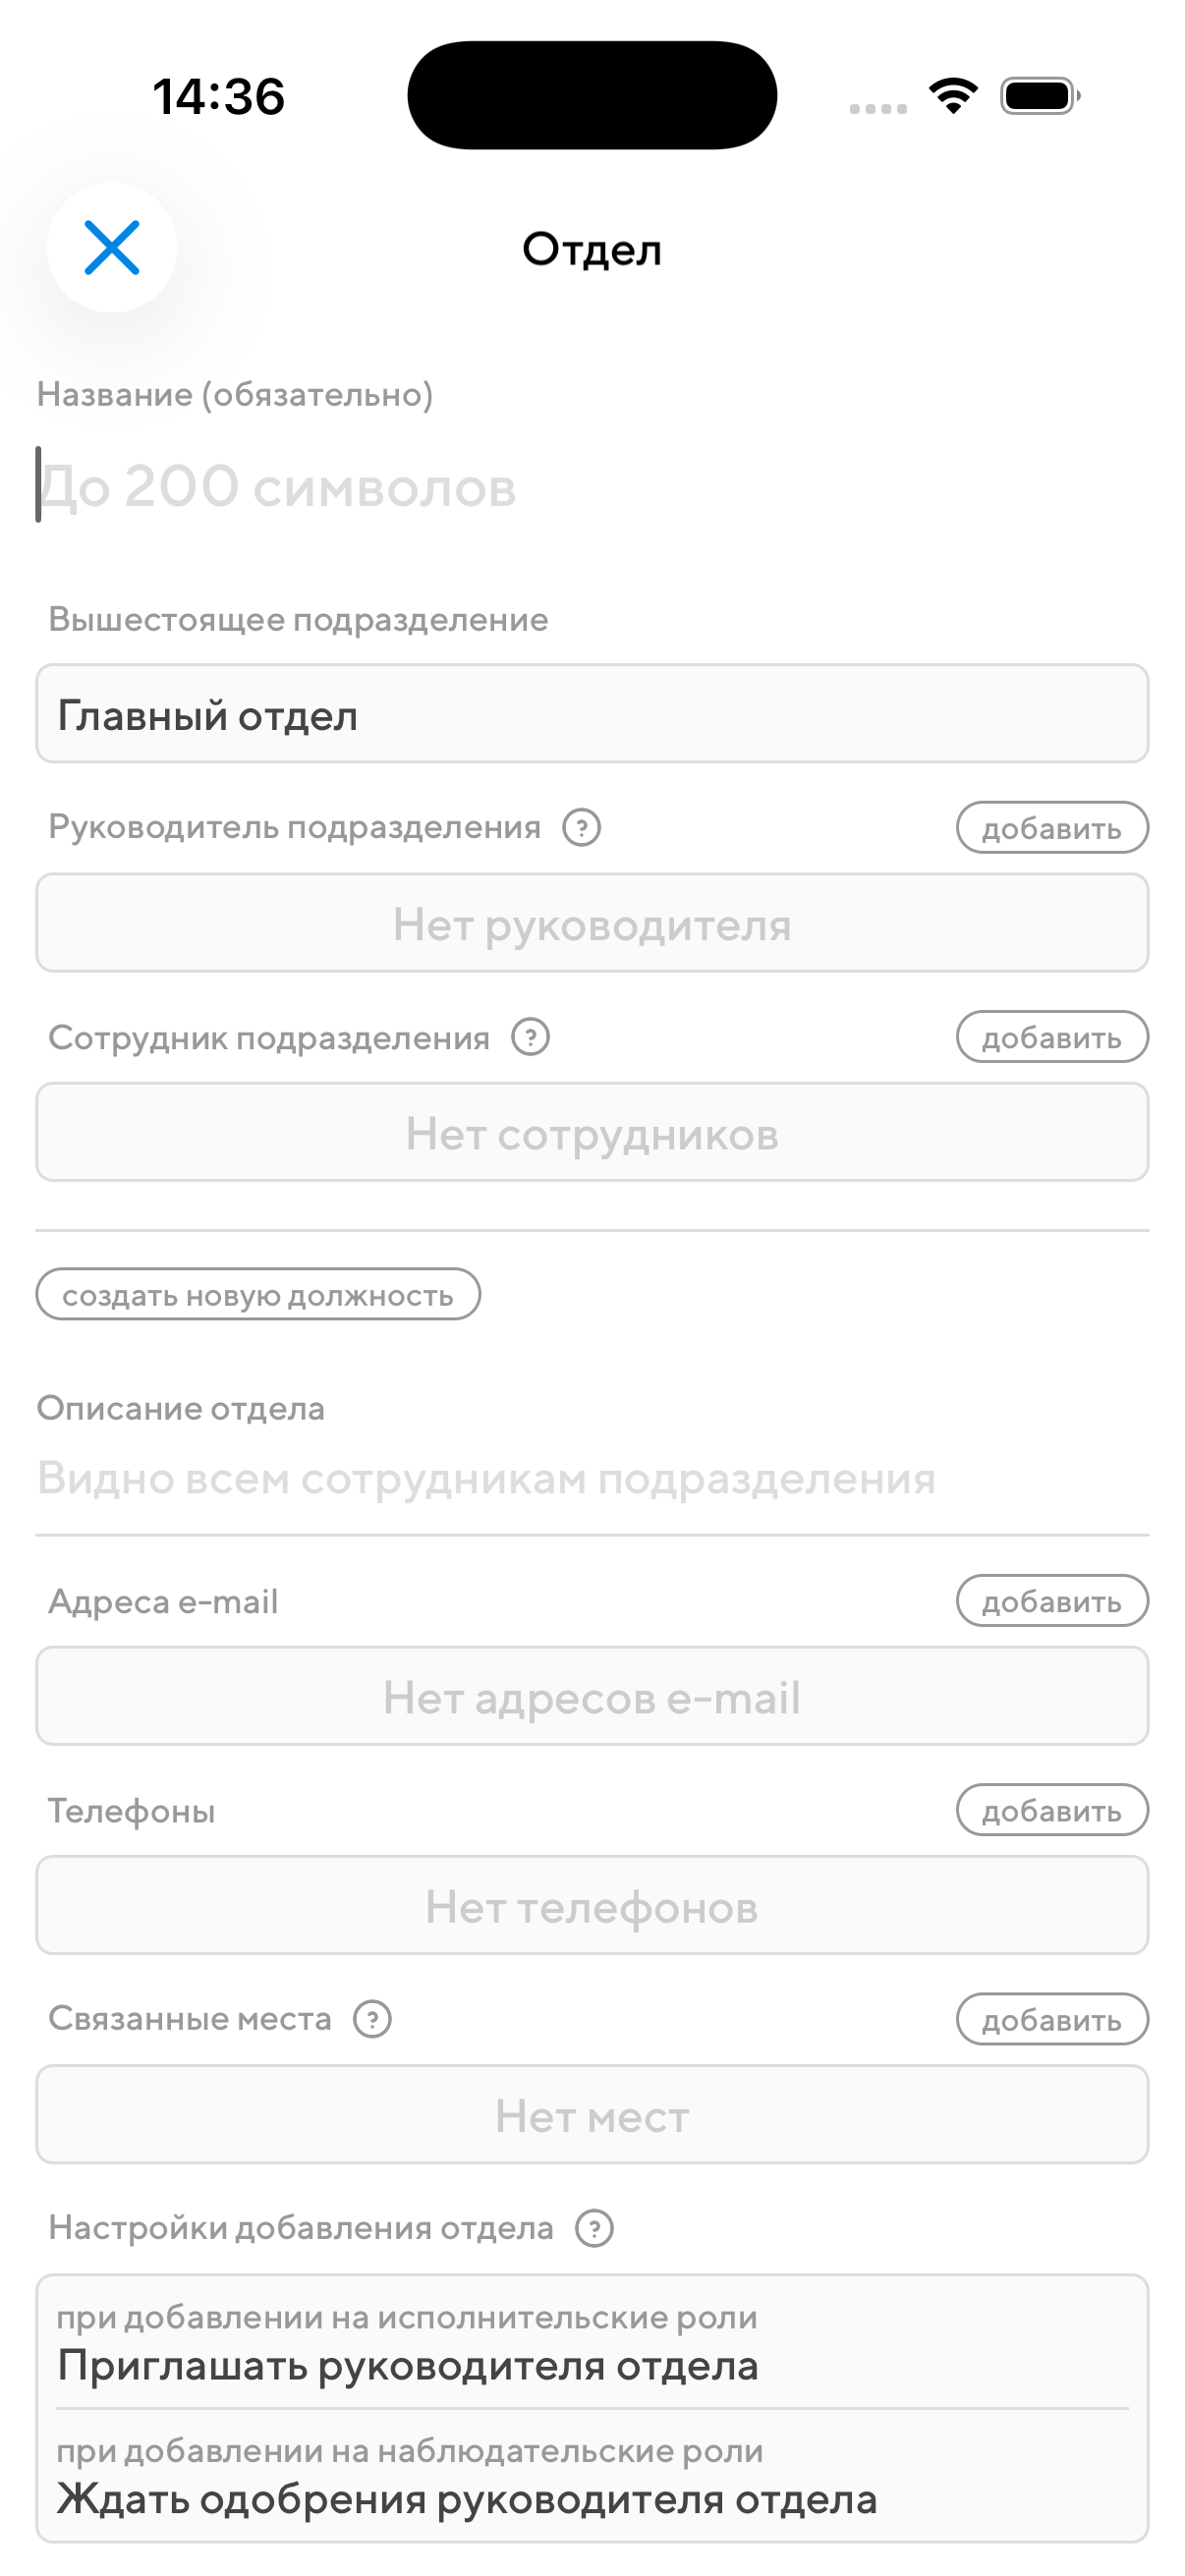Click создать новую должность button
Viewport: 1185px width, 2576px height.
(258, 1294)
